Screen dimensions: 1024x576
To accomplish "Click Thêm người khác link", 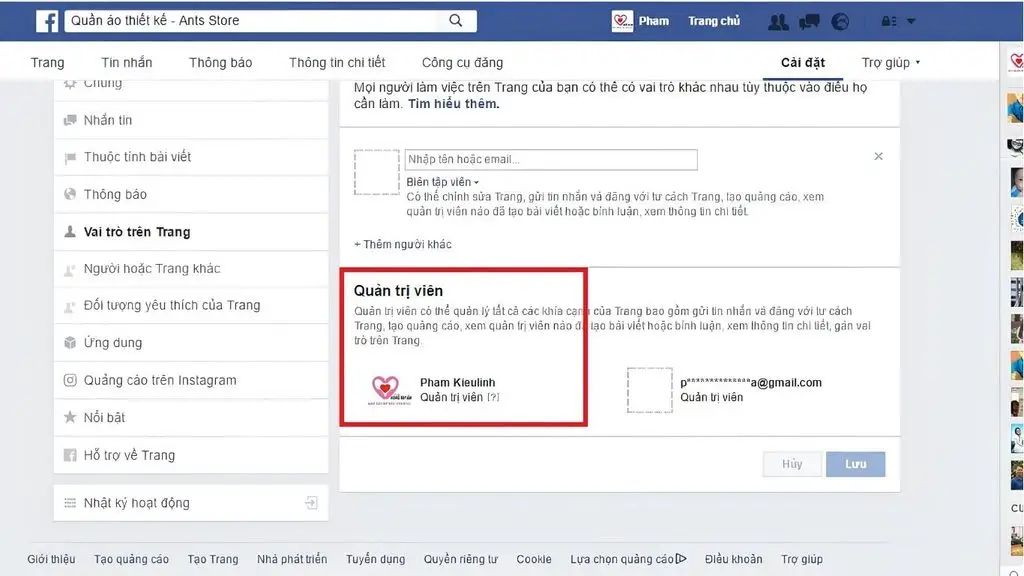I will [x=403, y=244].
